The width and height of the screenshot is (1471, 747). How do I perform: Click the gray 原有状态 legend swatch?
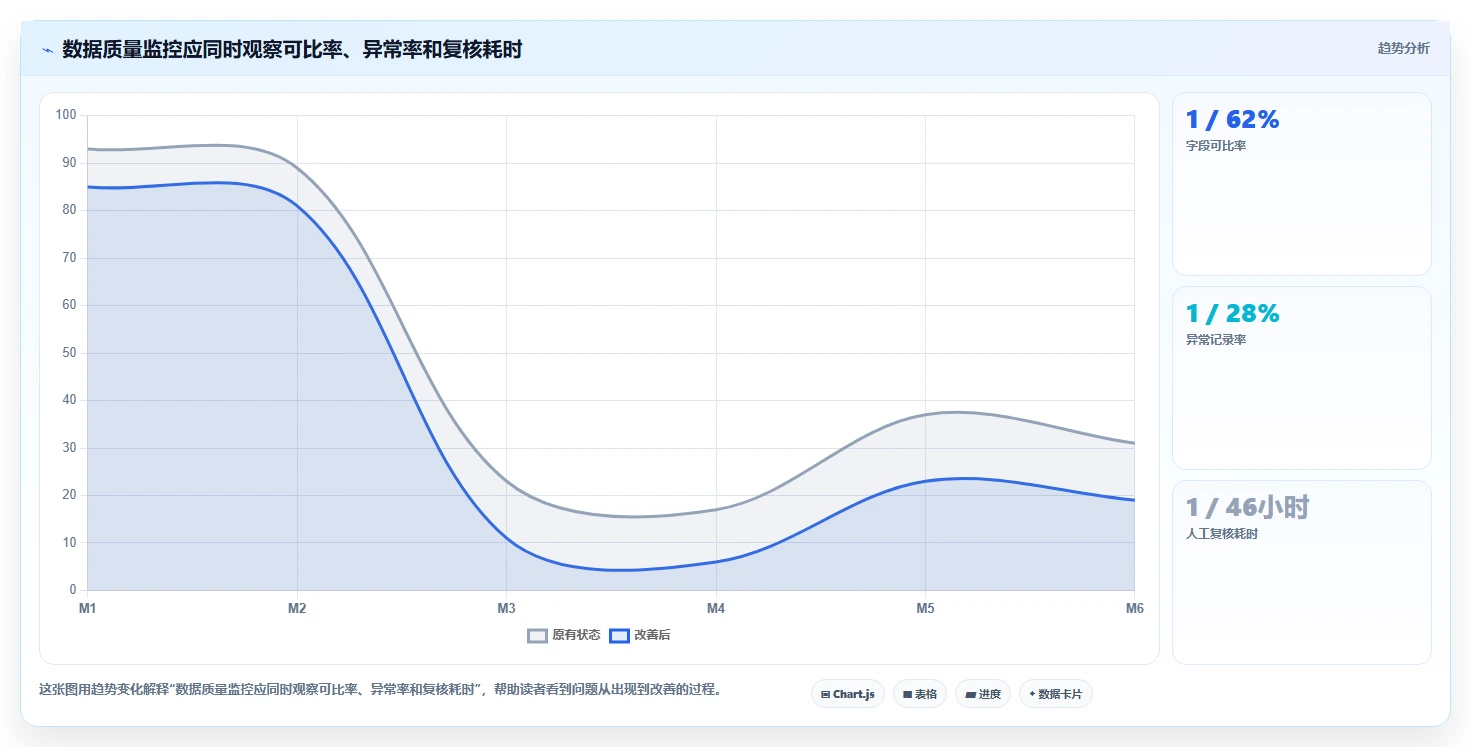(x=538, y=635)
